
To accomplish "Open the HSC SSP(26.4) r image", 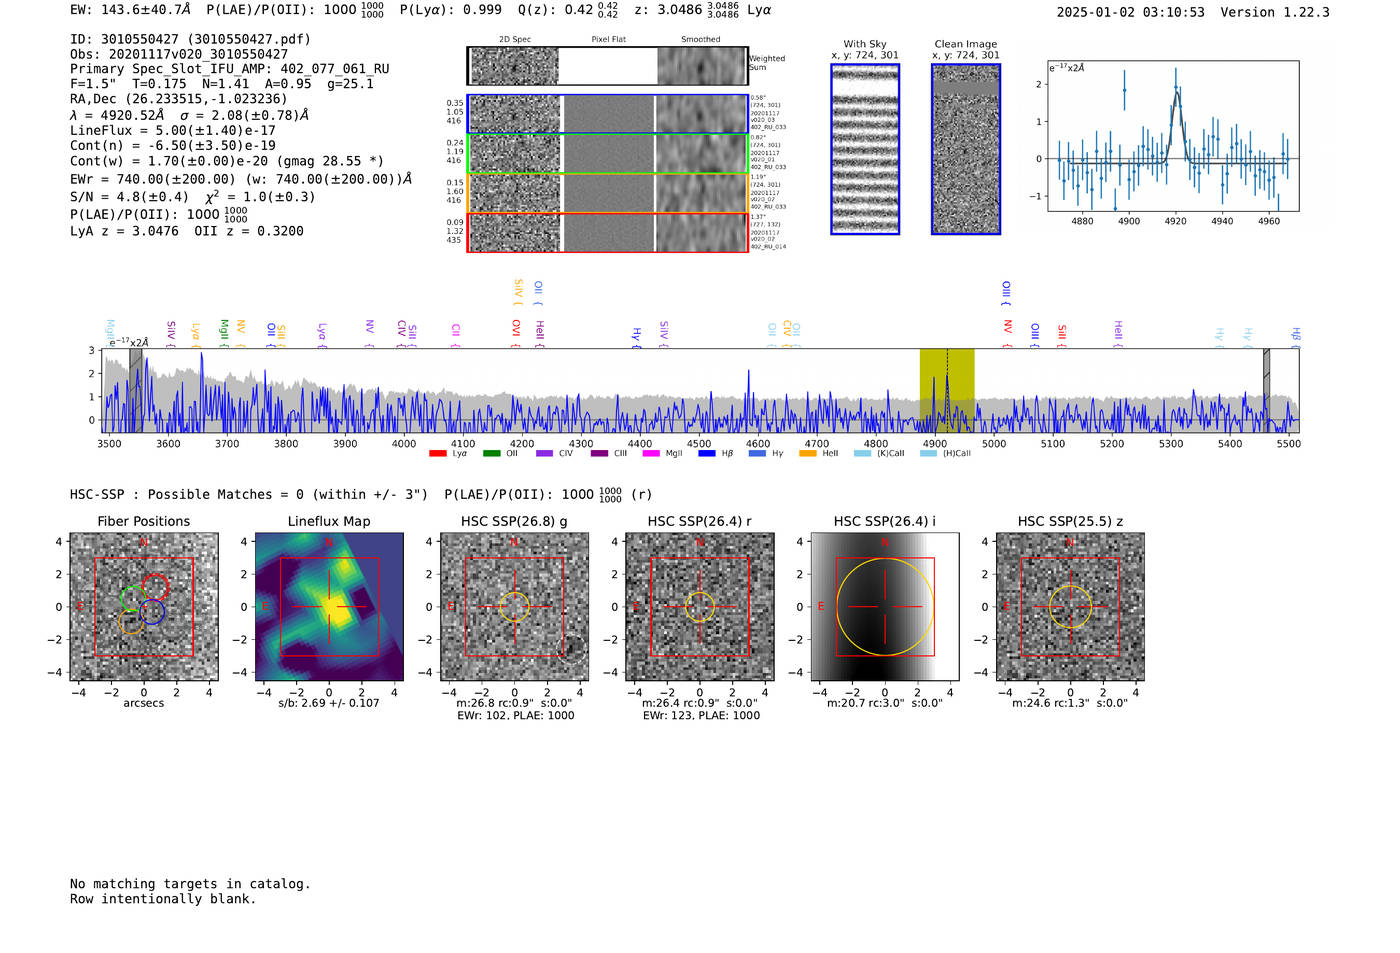I will coord(699,607).
